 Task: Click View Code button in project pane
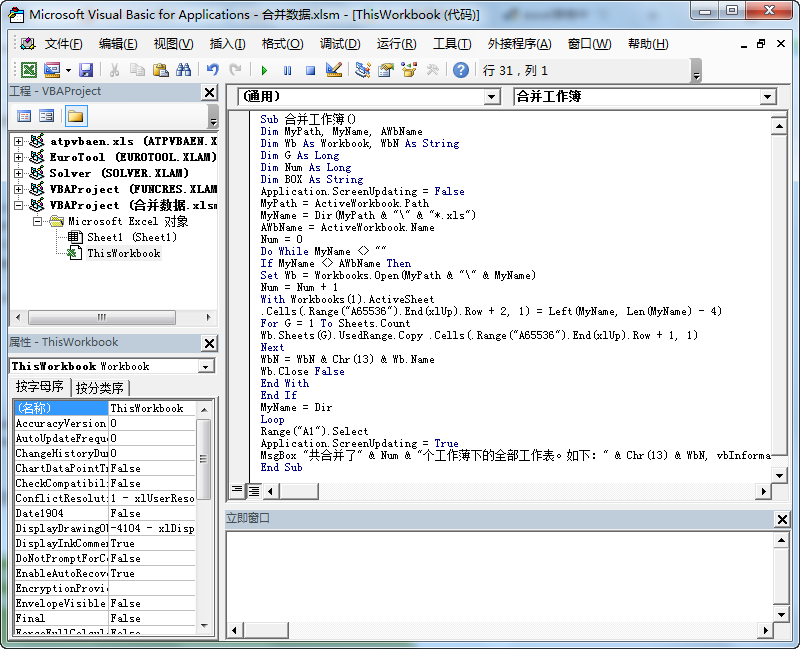(x=24, y=116)
